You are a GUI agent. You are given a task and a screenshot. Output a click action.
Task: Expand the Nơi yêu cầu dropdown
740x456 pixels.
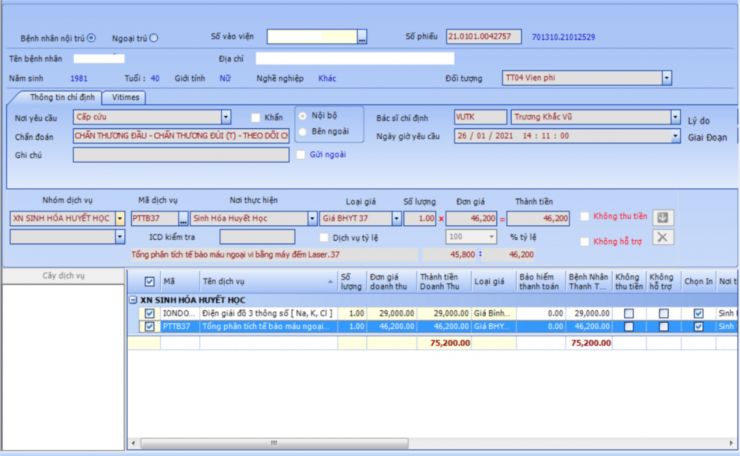[x=226, y=117]
